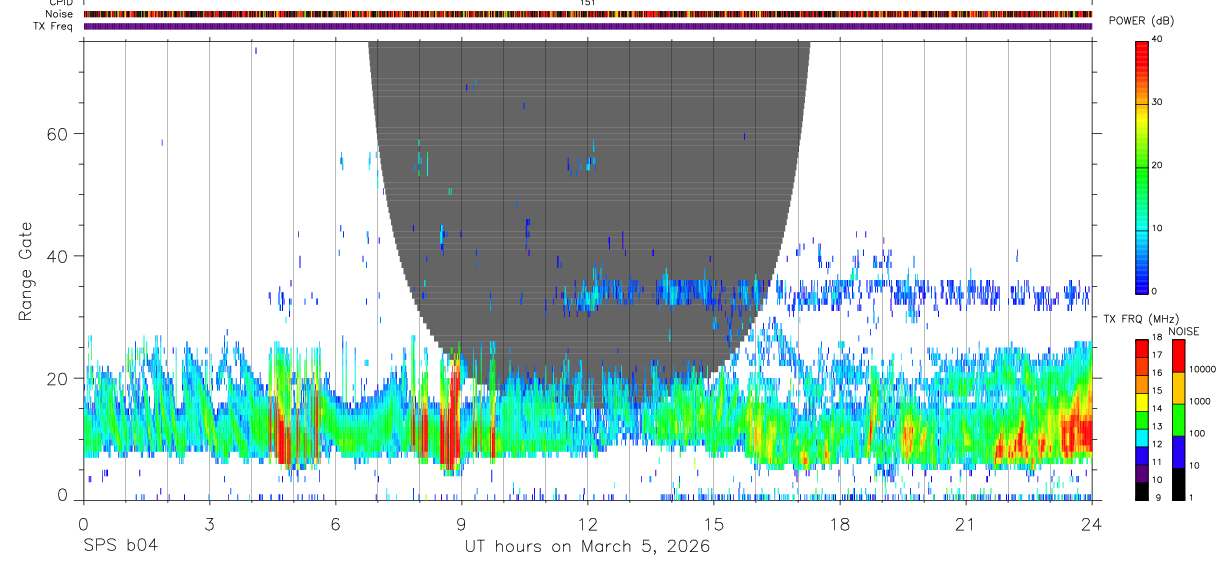Click the green segment of the NOISE scale
The width and height of the screenshot is (1228, 567).
[1178, 420]
